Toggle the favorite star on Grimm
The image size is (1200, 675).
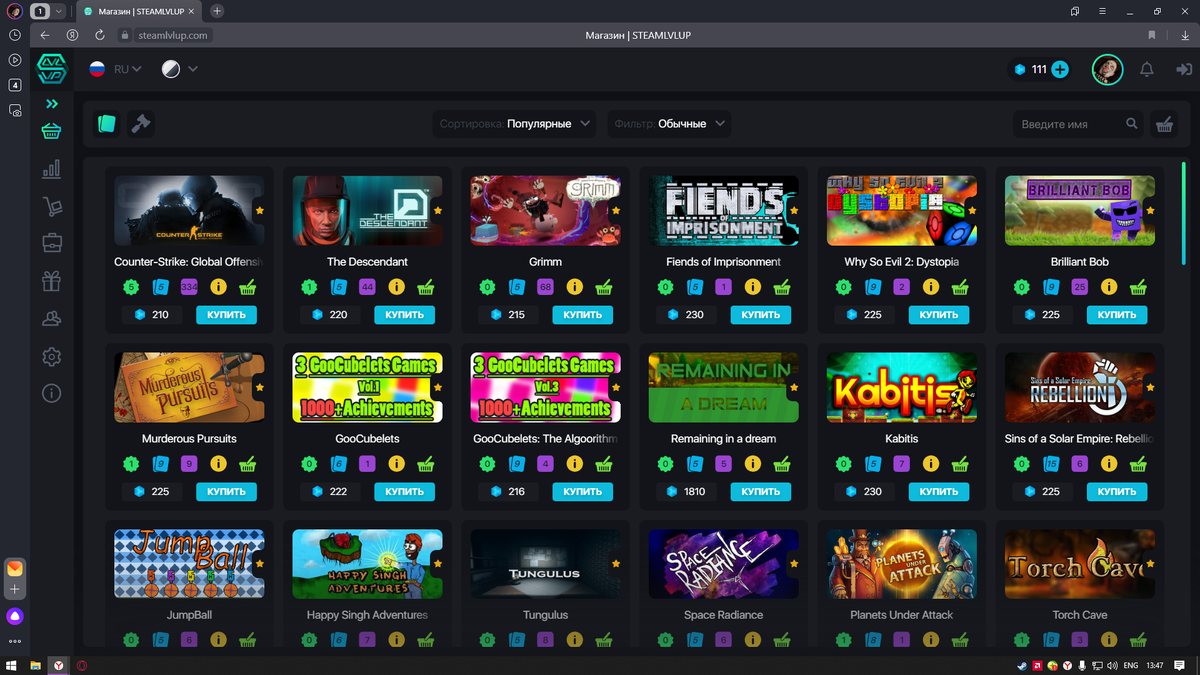[616, 211]
